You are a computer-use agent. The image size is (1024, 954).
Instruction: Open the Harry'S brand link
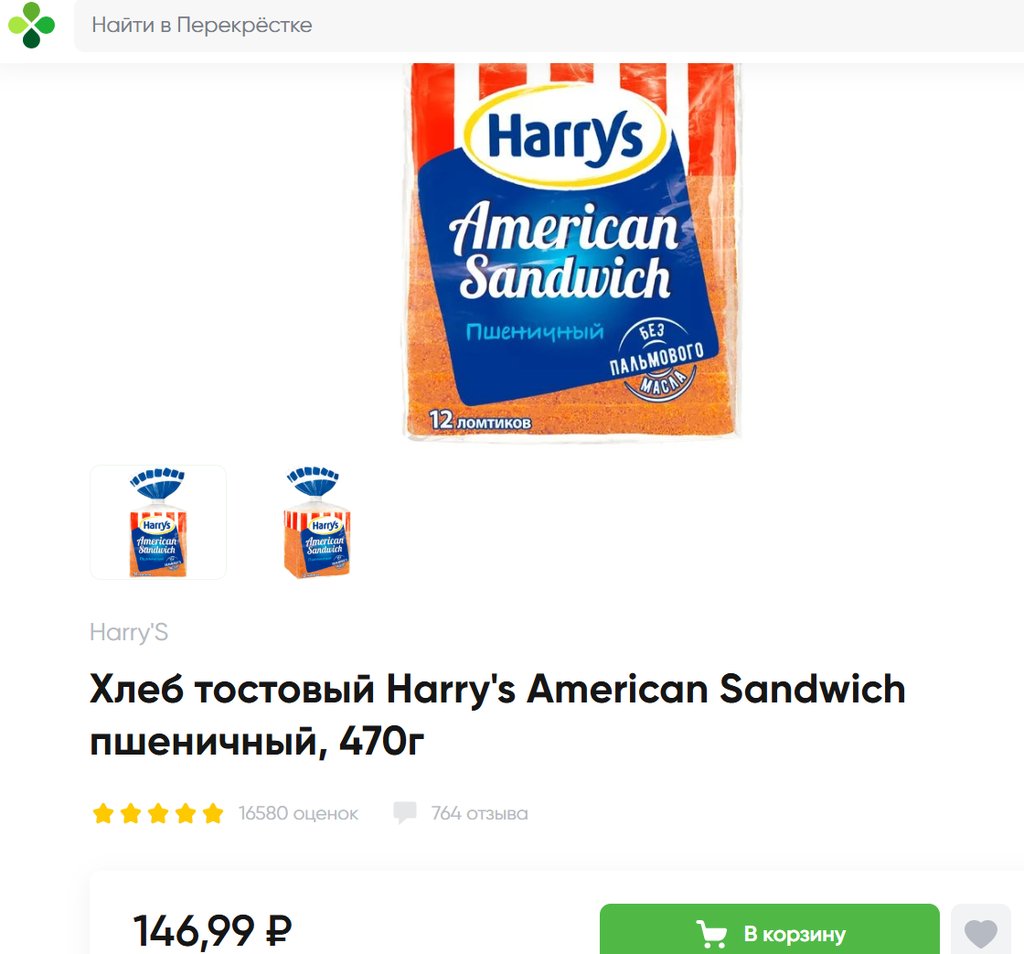(129, 632)
